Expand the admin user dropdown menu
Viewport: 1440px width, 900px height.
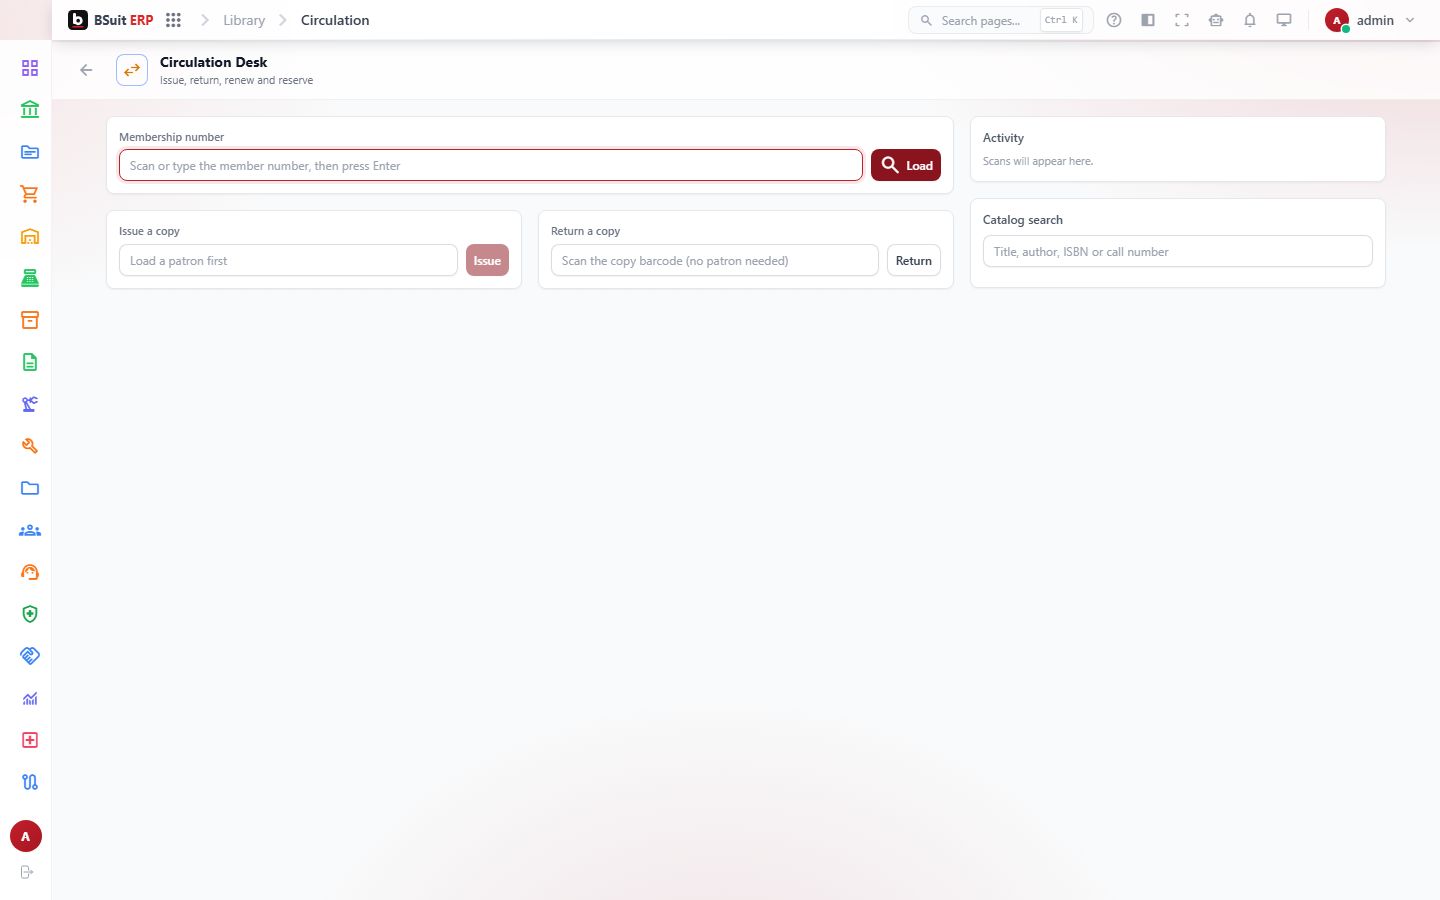pyautogui.click(x=1370, y=20)
